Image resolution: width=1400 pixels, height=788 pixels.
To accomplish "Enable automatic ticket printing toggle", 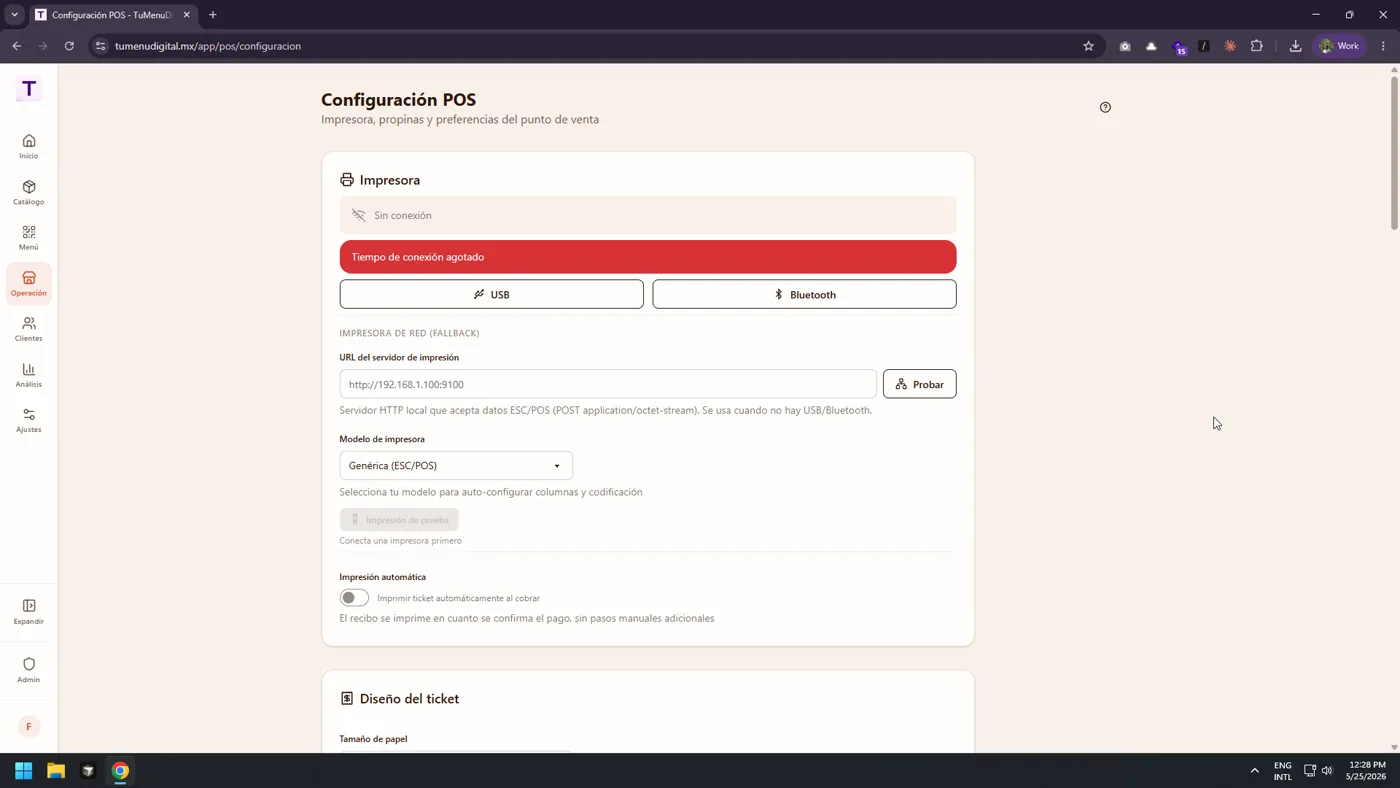I will (354, 598).
